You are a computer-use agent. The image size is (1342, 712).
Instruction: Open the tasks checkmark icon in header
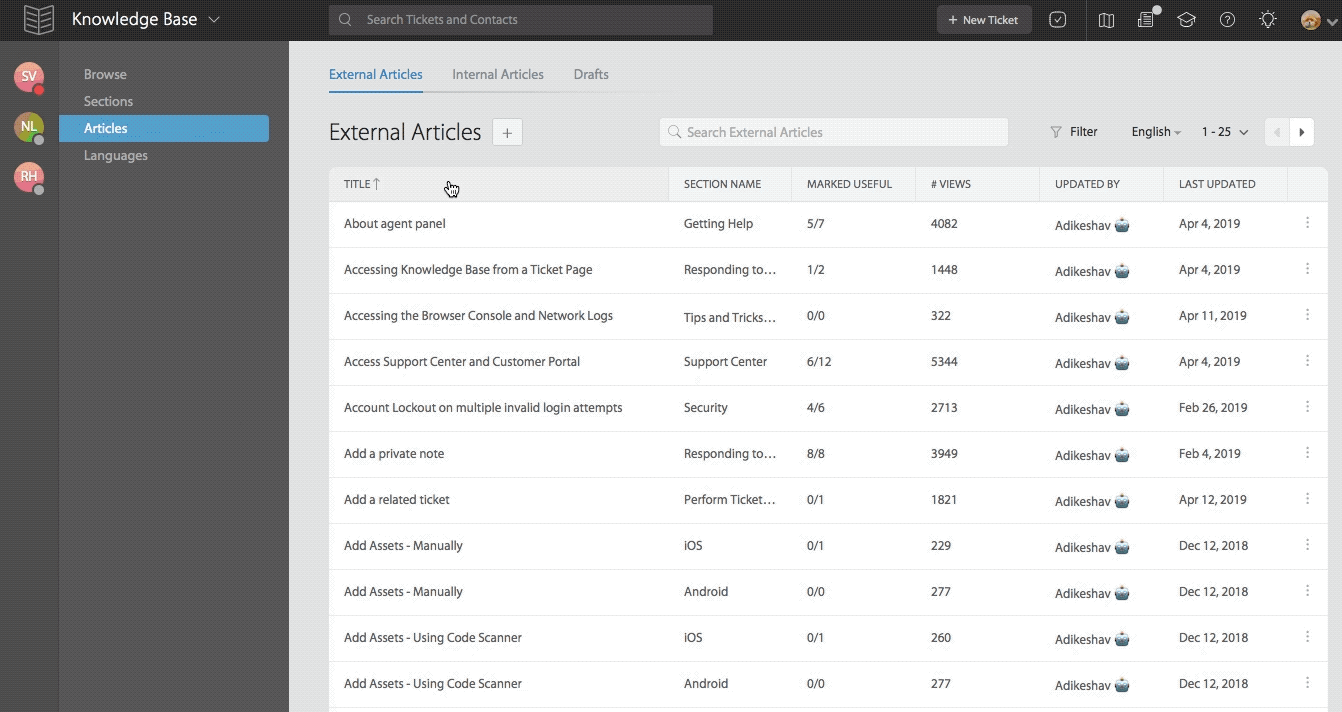[x=1058, y=20]
